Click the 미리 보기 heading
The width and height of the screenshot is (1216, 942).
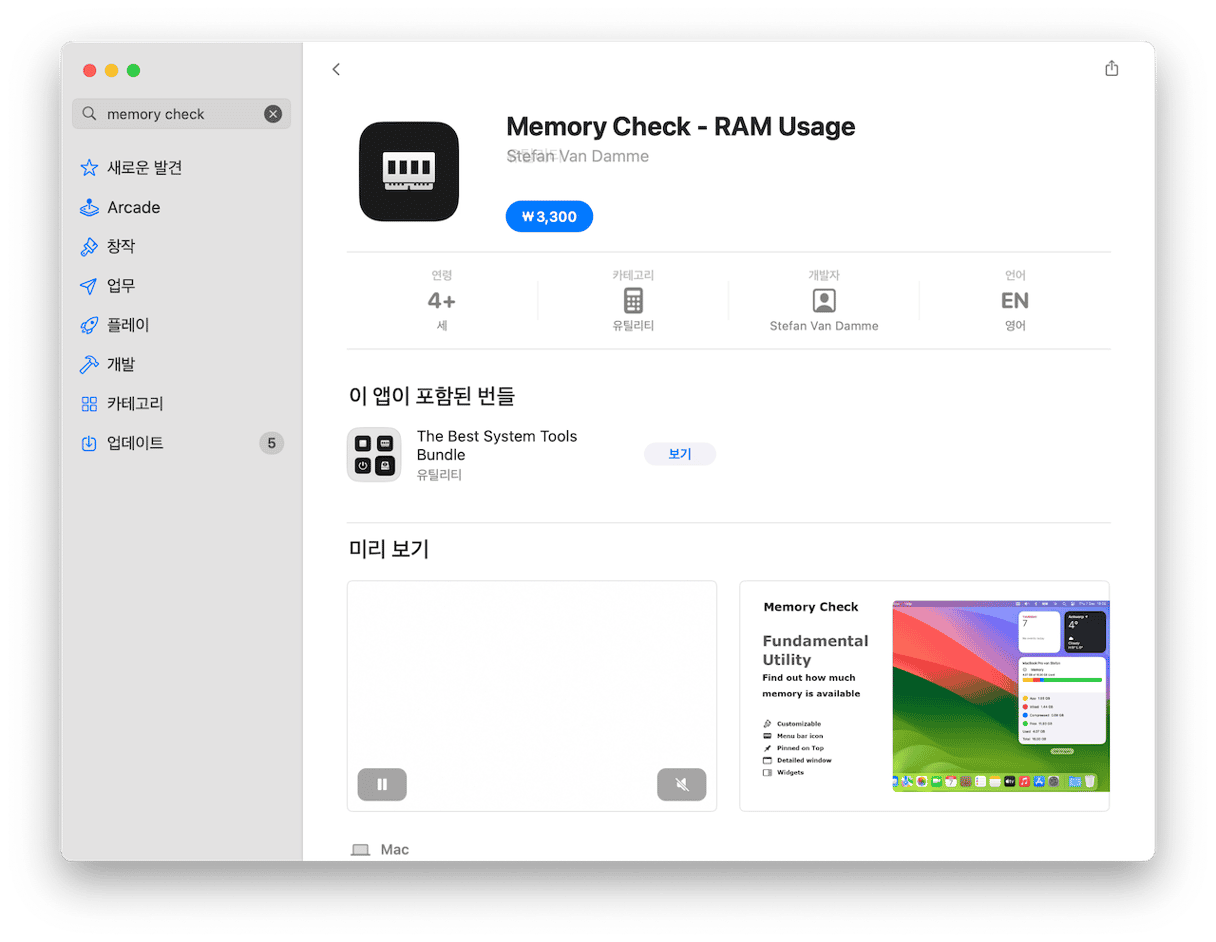(388, 549)
